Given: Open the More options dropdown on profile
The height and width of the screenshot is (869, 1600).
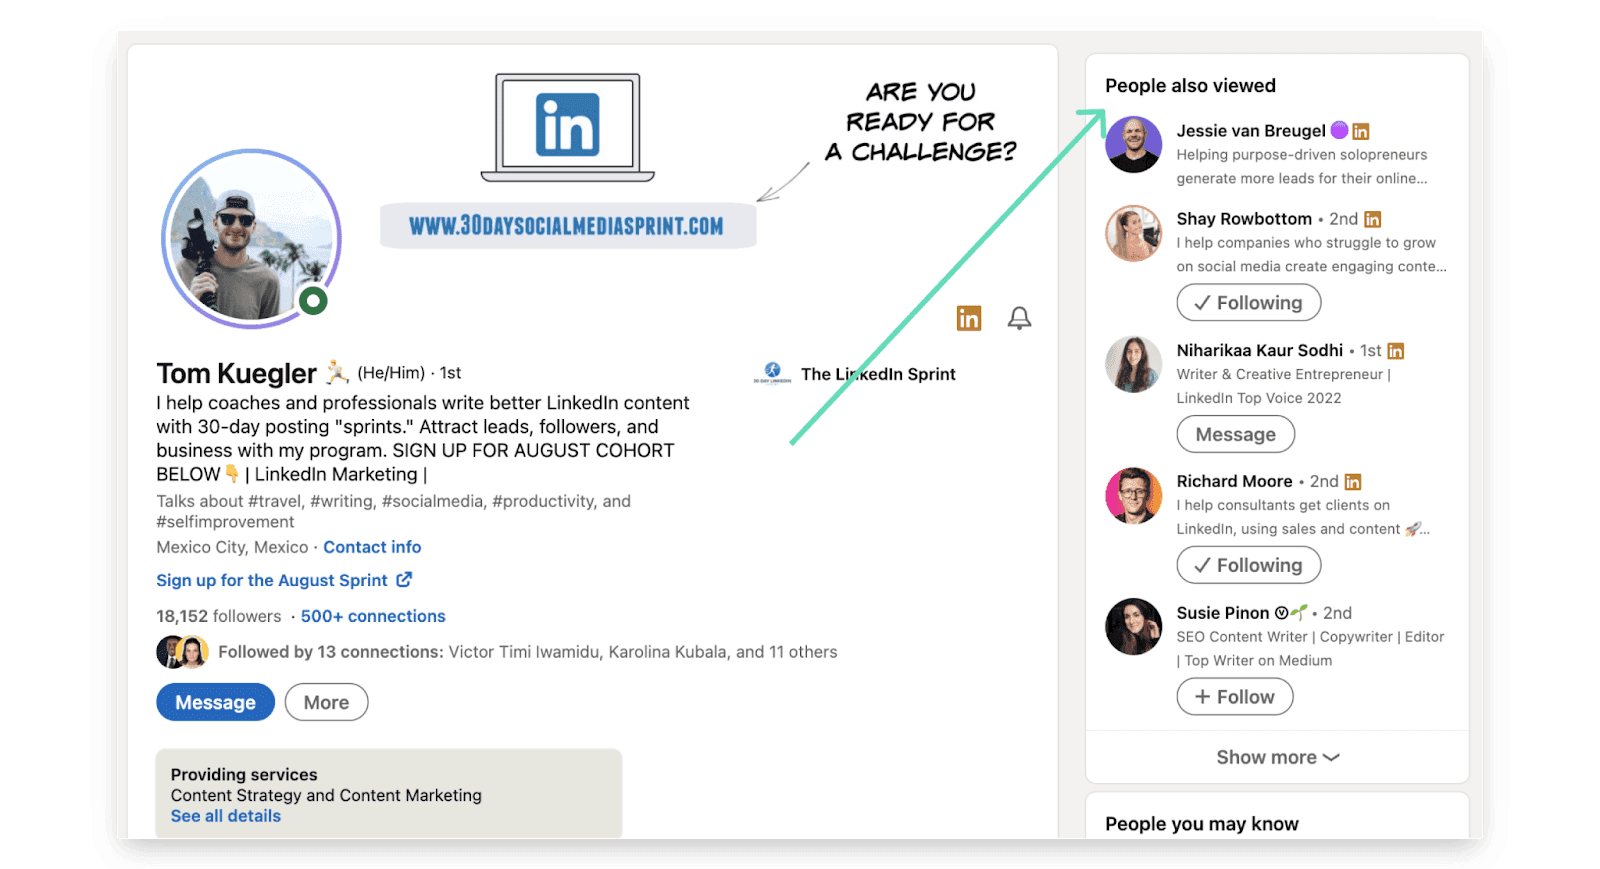Looking at the screenshot, I should pyautogui.click(x=326, y=702).
